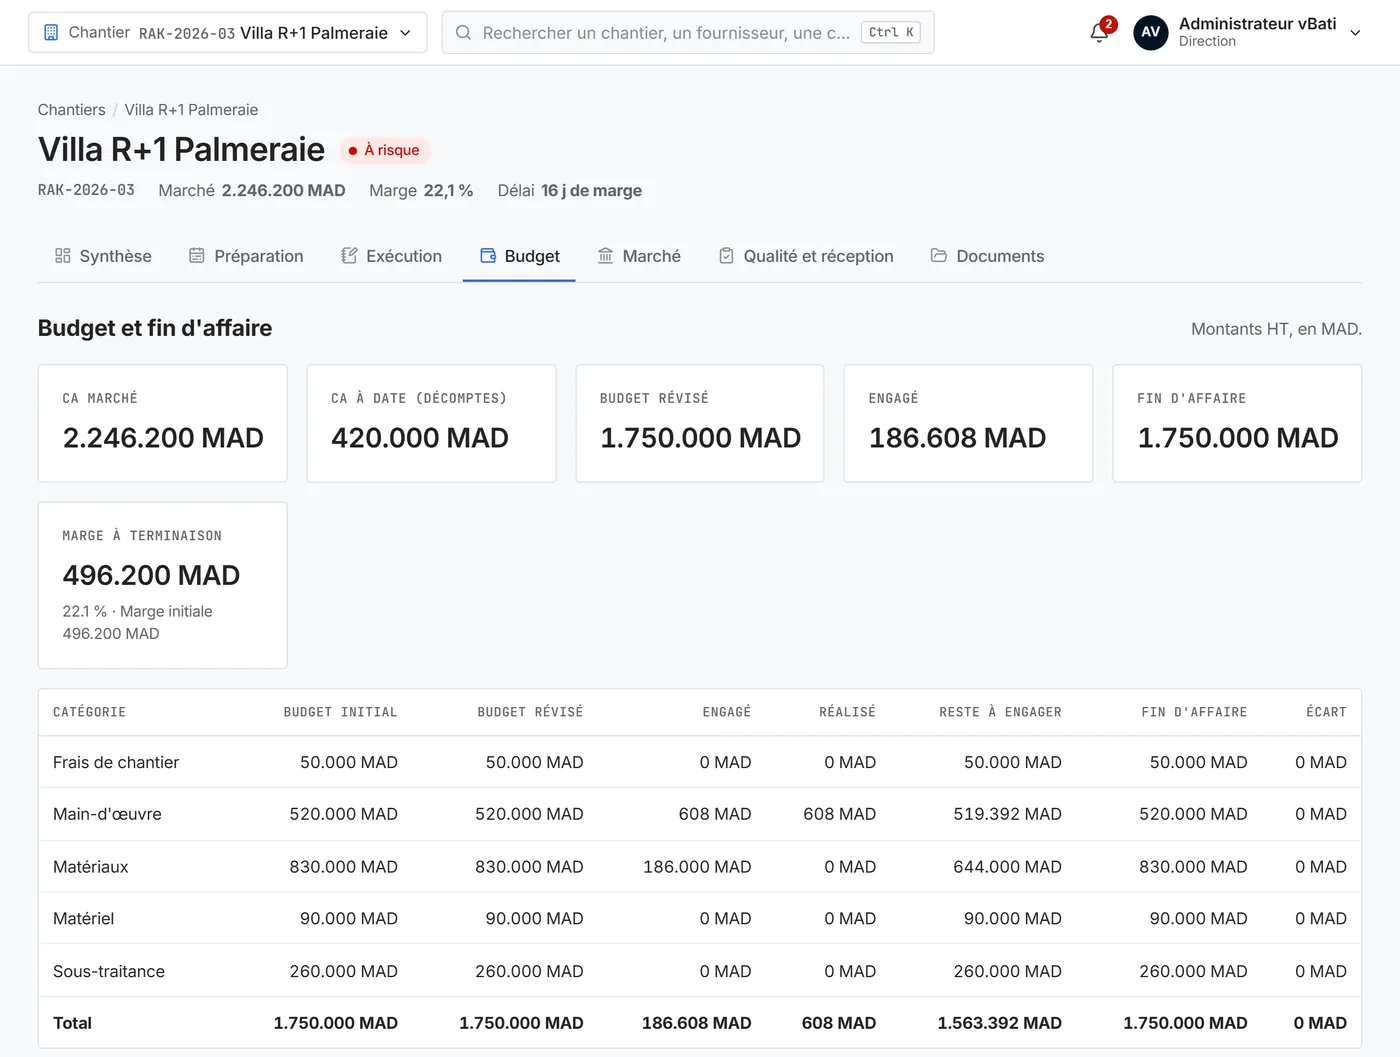Click the Catégorie column header
Screen dimensions: 1400x1057
[x=90, y=712]
